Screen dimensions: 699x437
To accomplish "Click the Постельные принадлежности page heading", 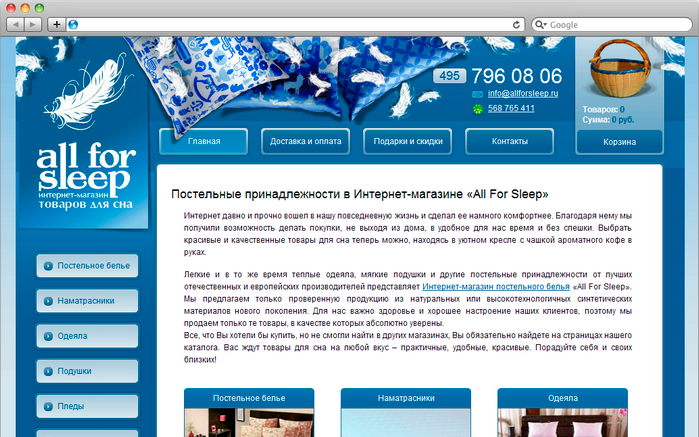I will pos(360,194).
